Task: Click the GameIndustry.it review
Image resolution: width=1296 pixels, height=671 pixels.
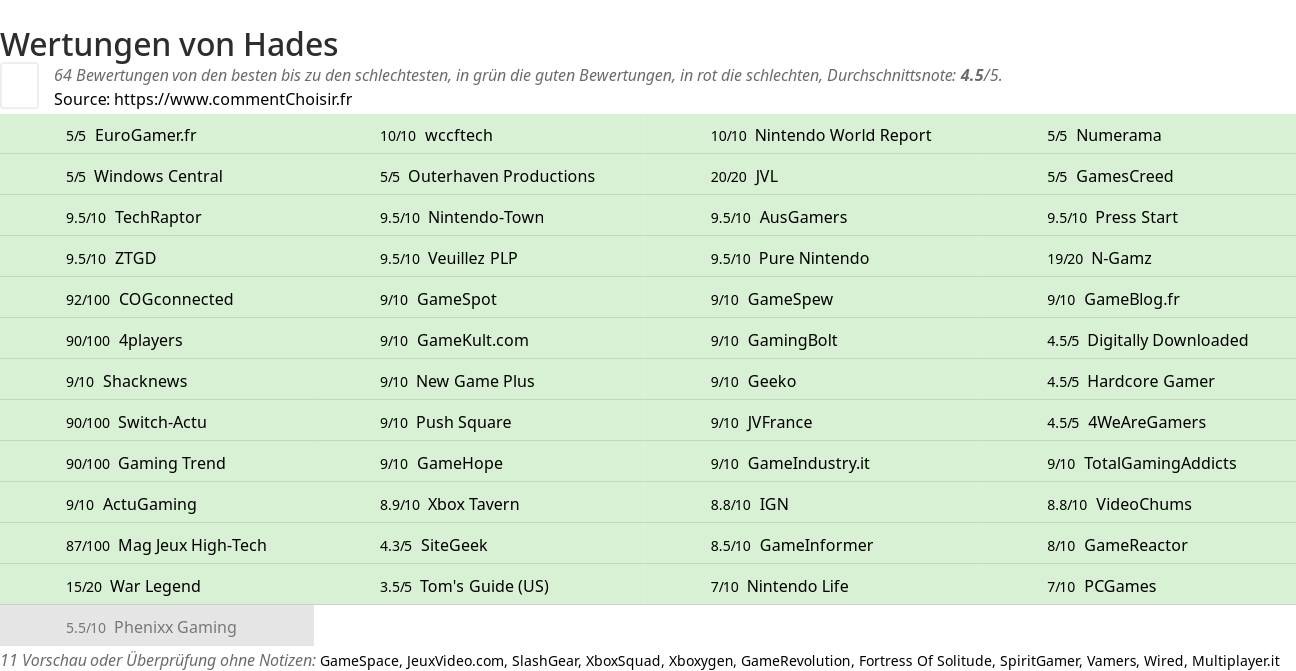Action: click(x=790, y=463)
